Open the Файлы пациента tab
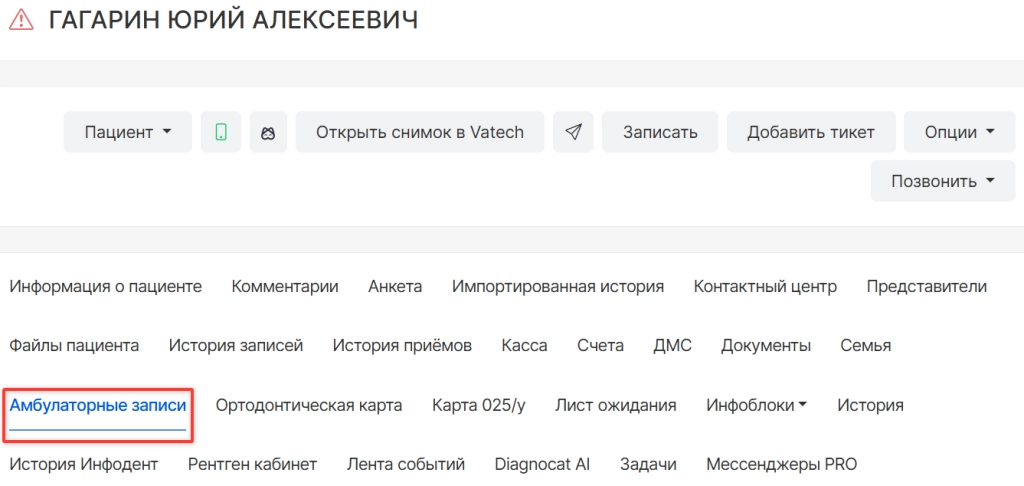This screenshot has width=1024, height=486. click(74, 345)
